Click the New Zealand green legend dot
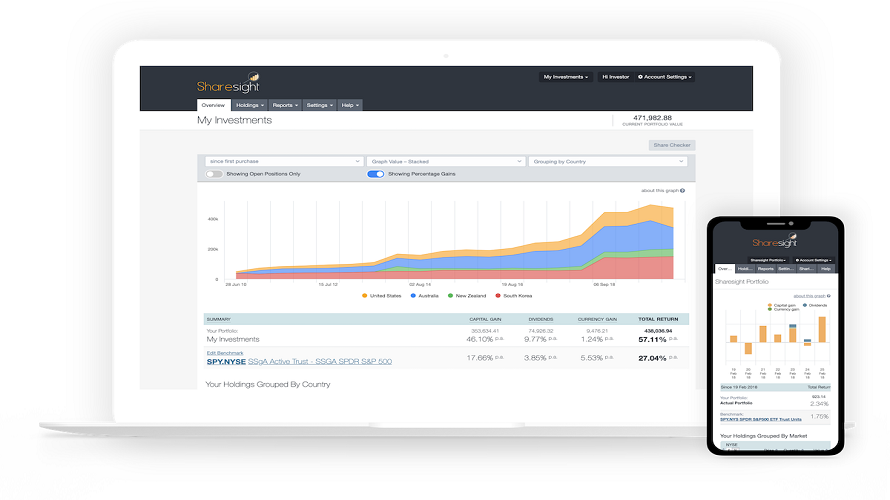Viewport: 890px width, 500px height. point(451,296)
